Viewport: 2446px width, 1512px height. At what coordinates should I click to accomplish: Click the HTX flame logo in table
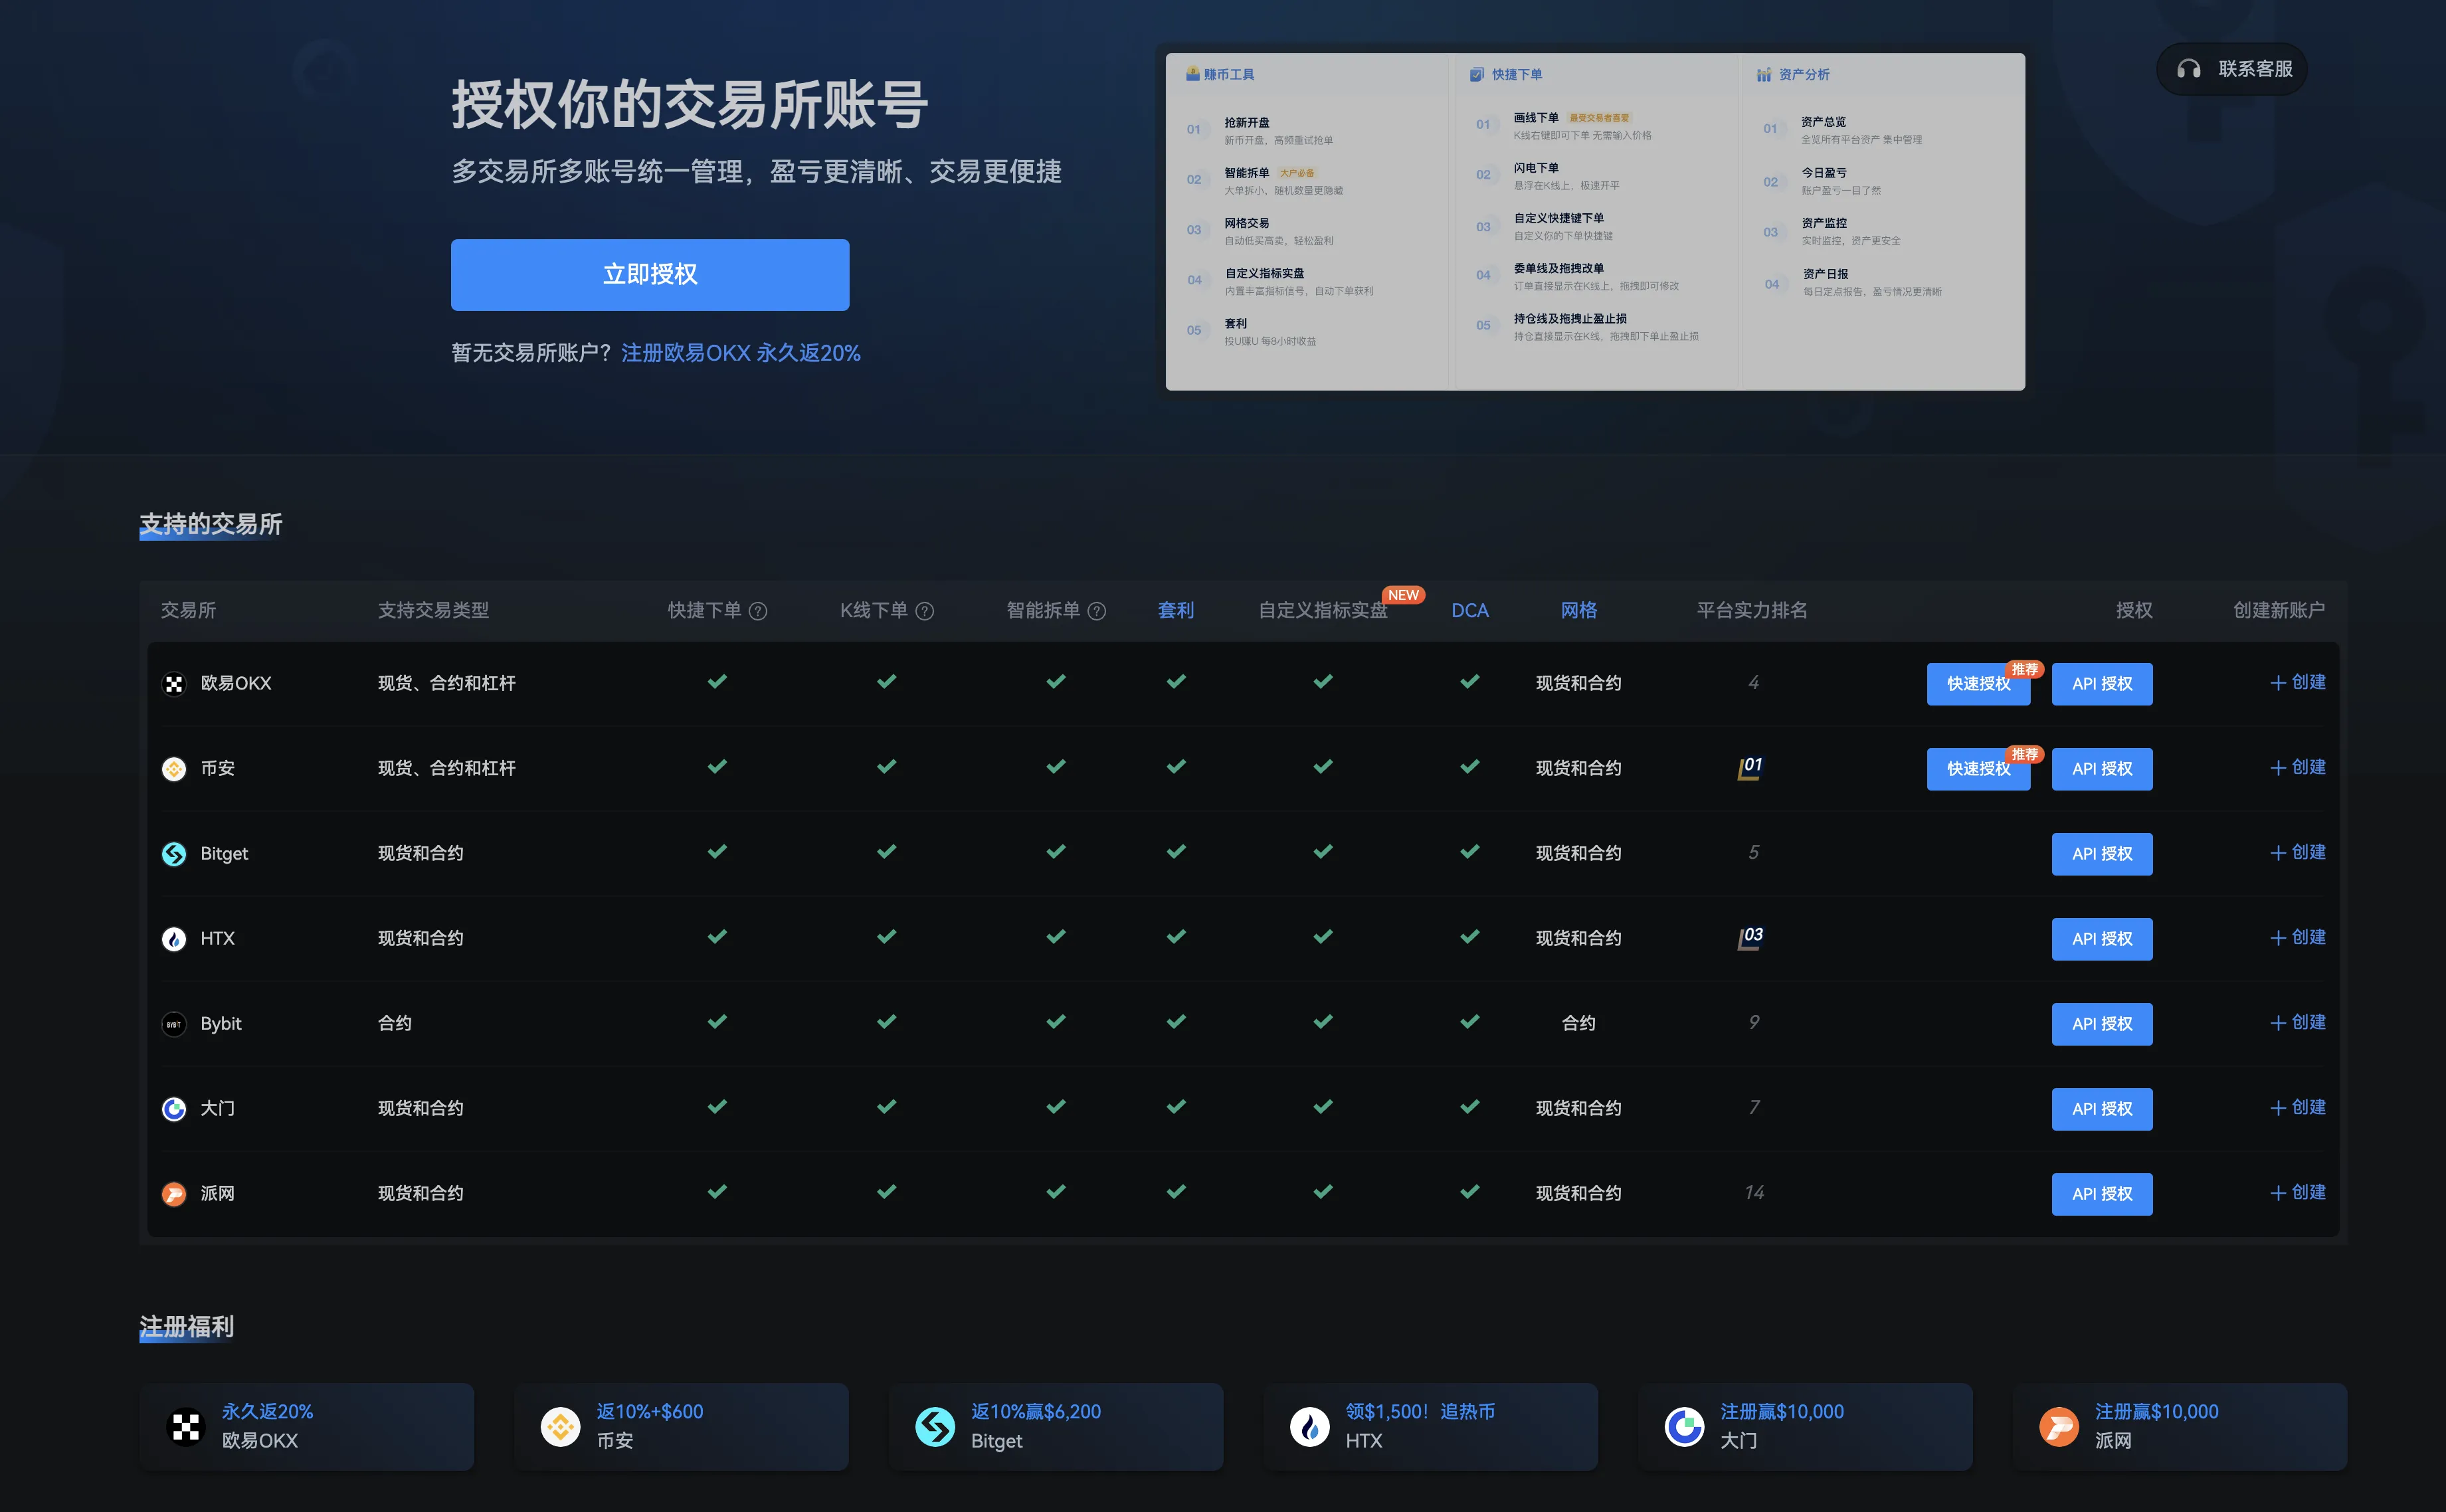(x=174, y=939)
